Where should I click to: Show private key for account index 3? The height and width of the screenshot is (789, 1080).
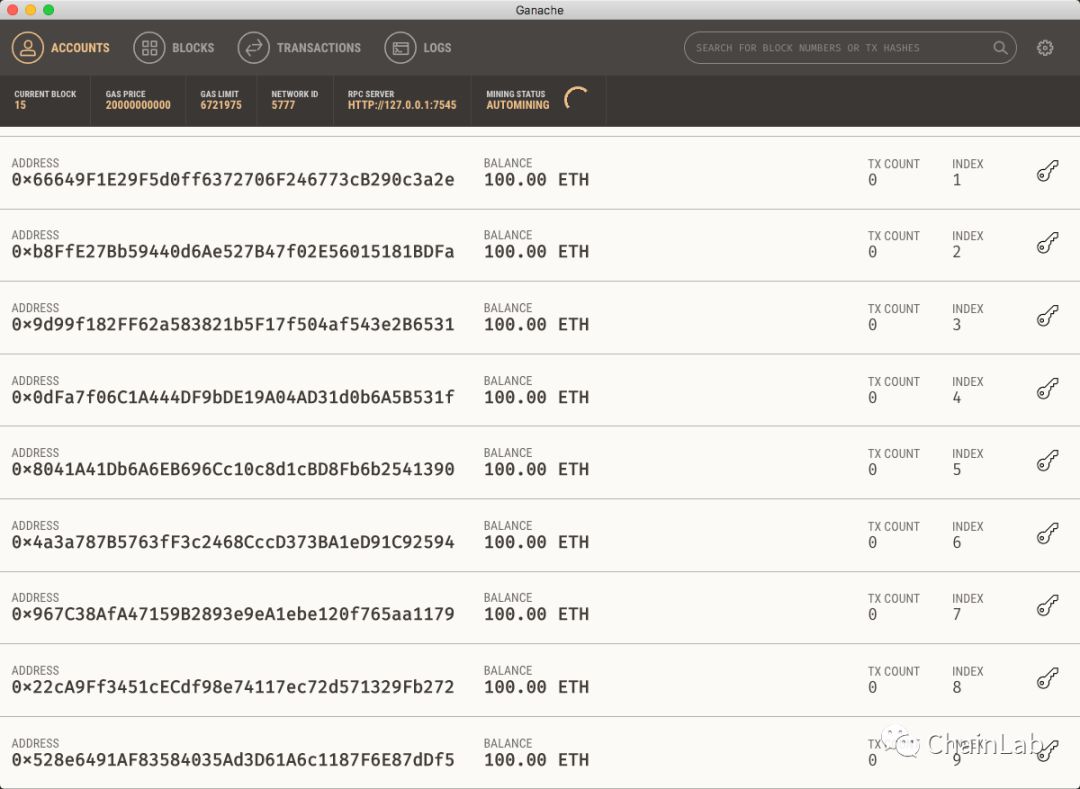[1048, 316]
